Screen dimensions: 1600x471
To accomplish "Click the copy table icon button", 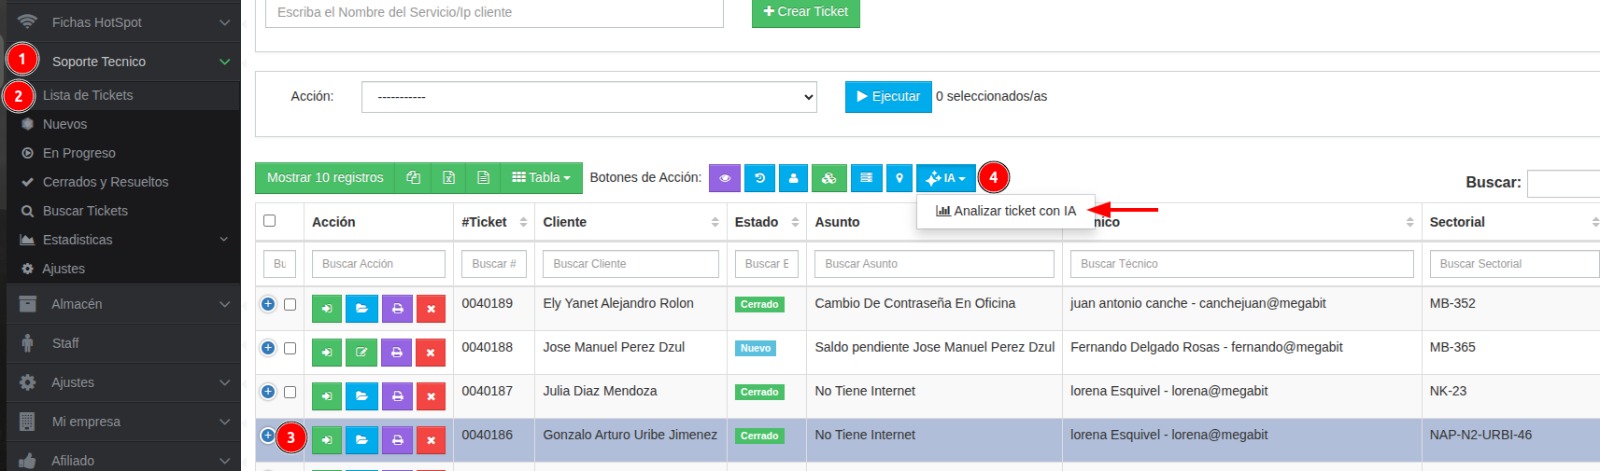I will coord(413,178).
